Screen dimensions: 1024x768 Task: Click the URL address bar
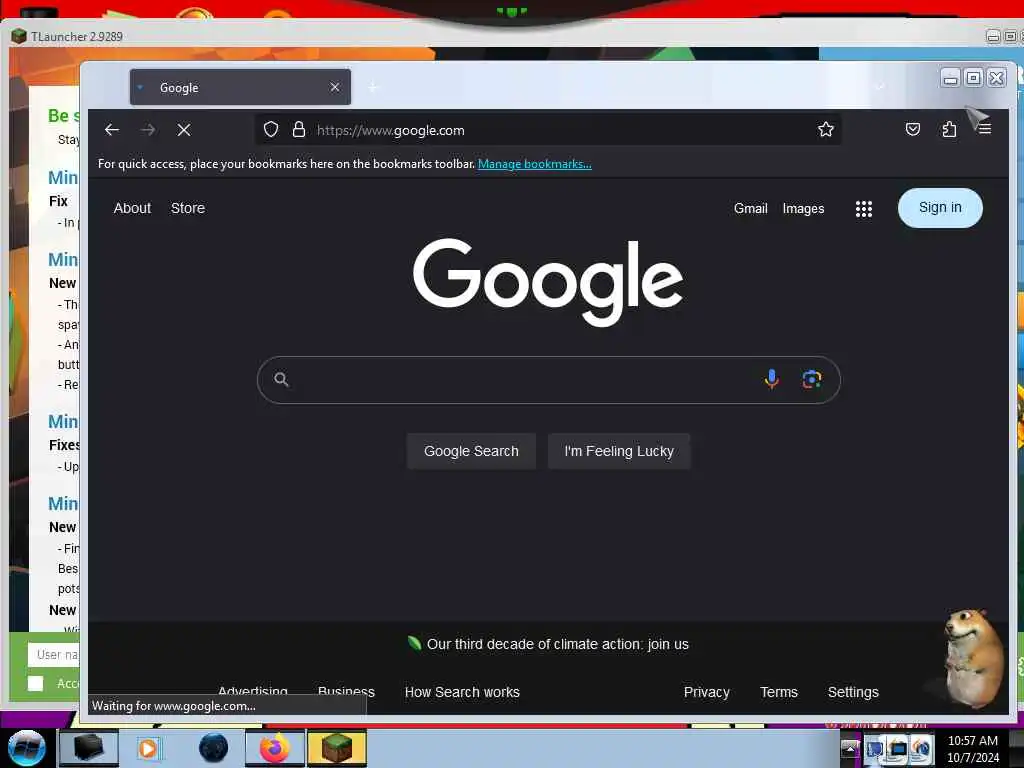[x=547, y=130]
